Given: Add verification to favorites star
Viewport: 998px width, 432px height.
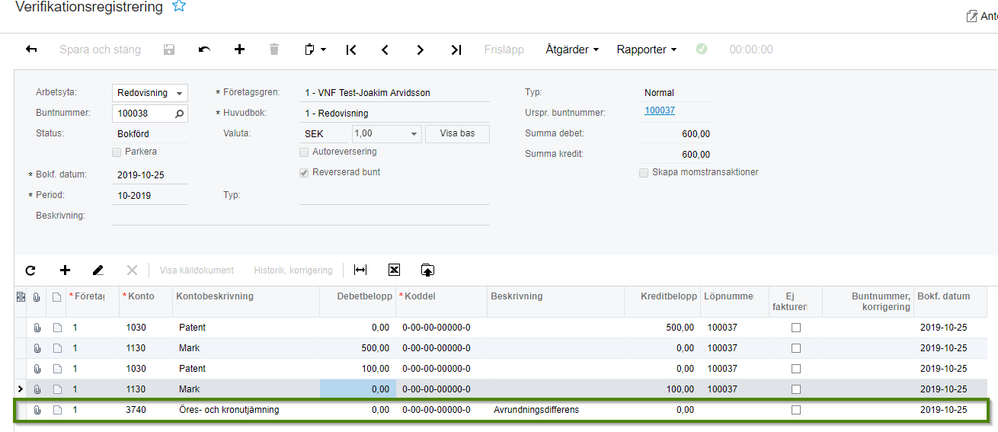Looking at the screenshot, I should click(x=179, y=7).
